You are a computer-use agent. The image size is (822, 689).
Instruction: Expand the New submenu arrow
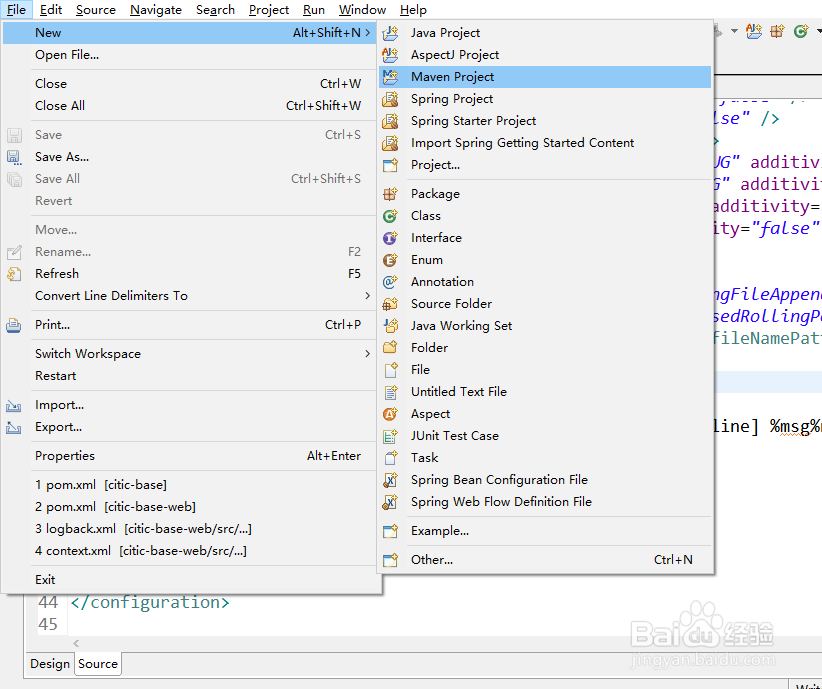coord(368,33)
